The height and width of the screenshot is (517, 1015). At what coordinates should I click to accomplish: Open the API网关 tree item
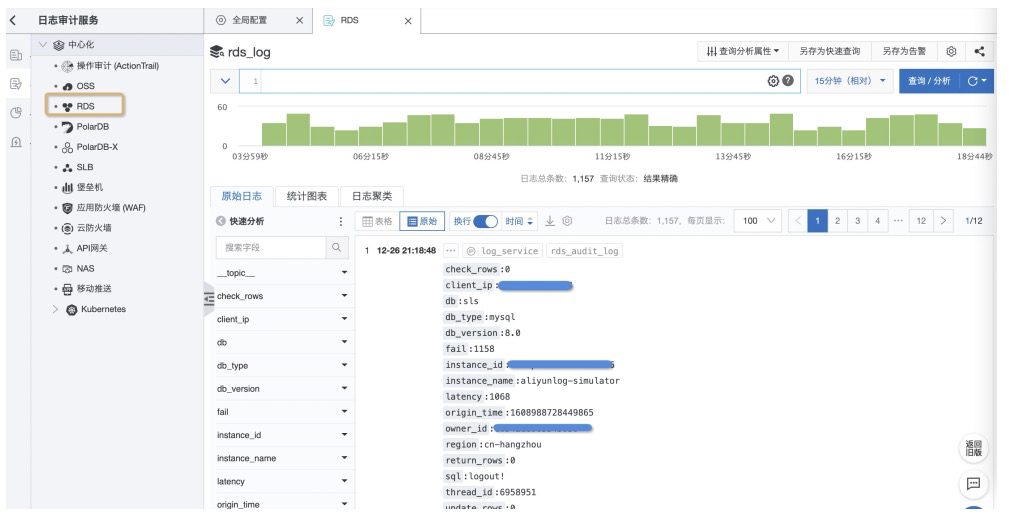[92, 248]
